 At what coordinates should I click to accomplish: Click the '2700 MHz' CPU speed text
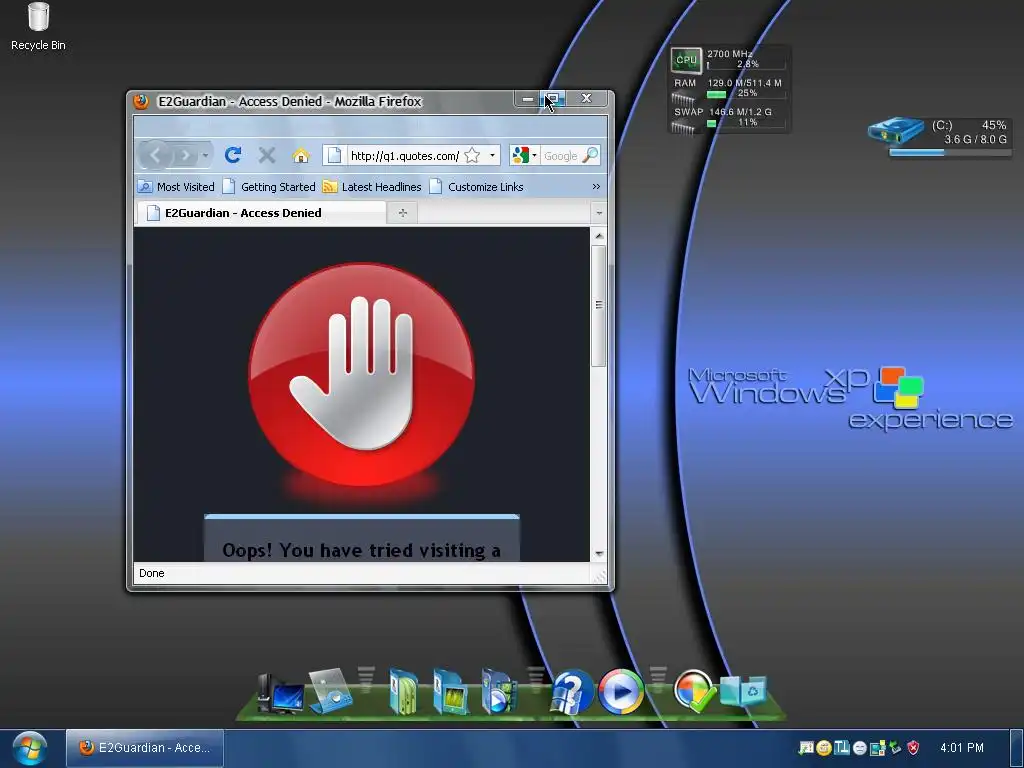[x=729, y=54]
